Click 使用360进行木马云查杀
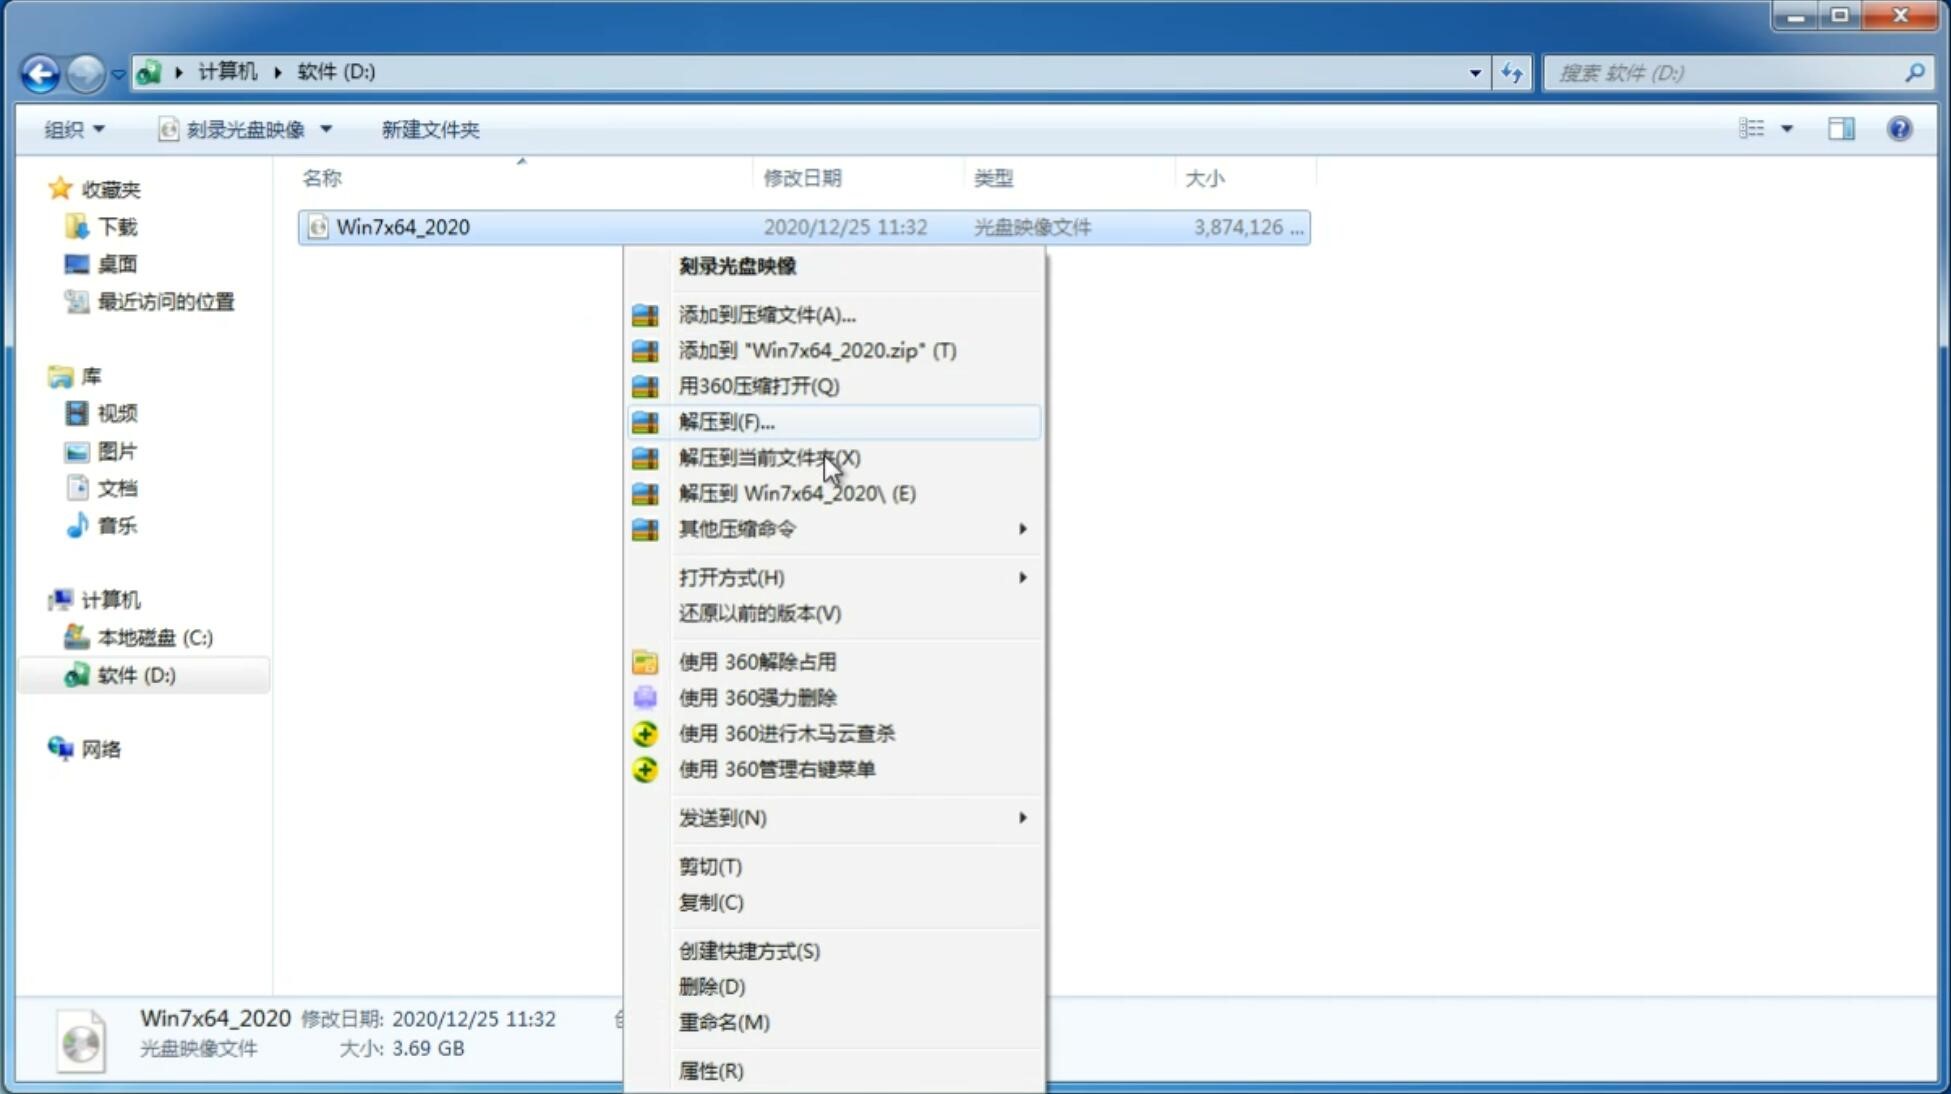 (788, 732)
